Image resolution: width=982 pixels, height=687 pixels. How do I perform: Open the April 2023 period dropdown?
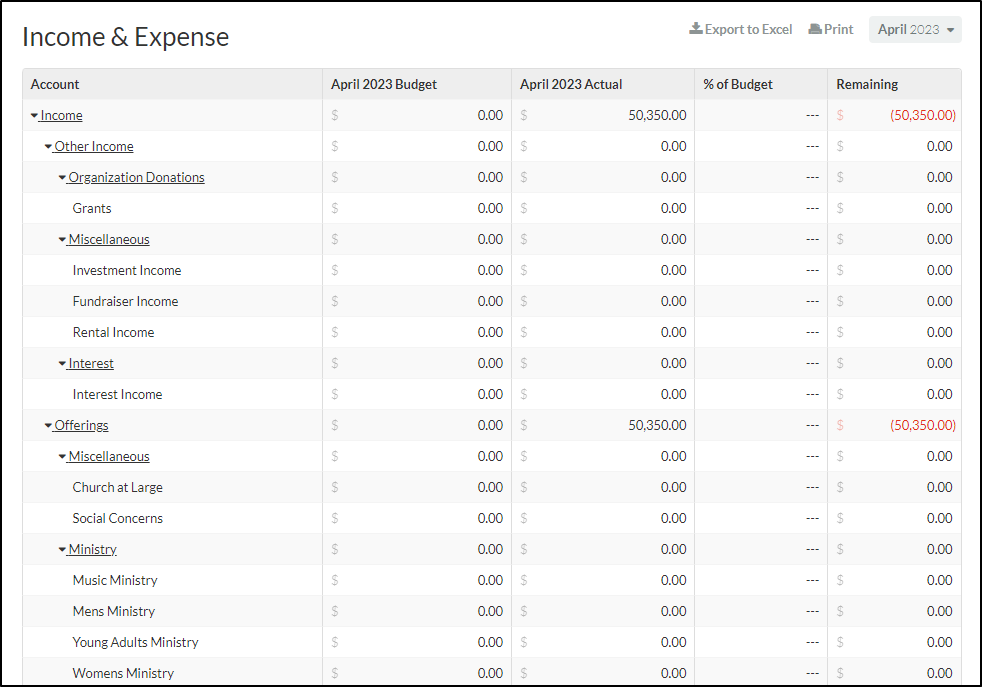(x=915, y=29)
